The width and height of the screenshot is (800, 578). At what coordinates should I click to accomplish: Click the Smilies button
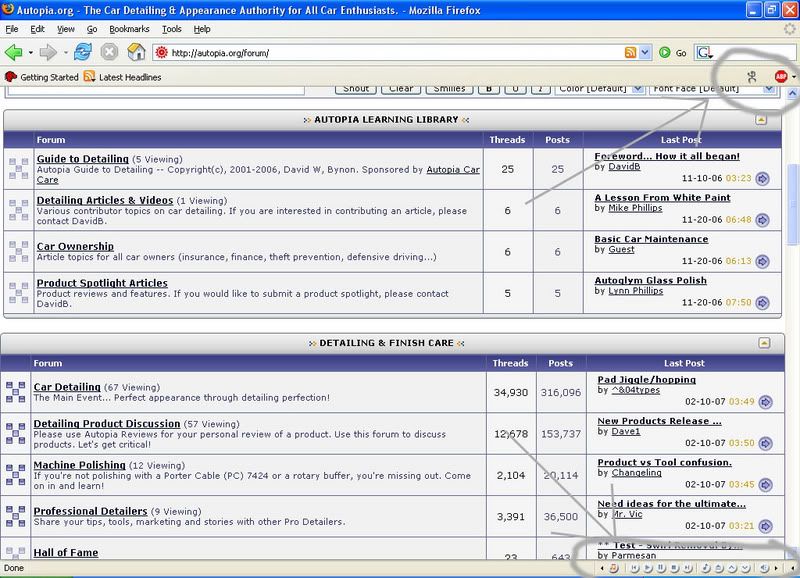[x=449, y=89]
